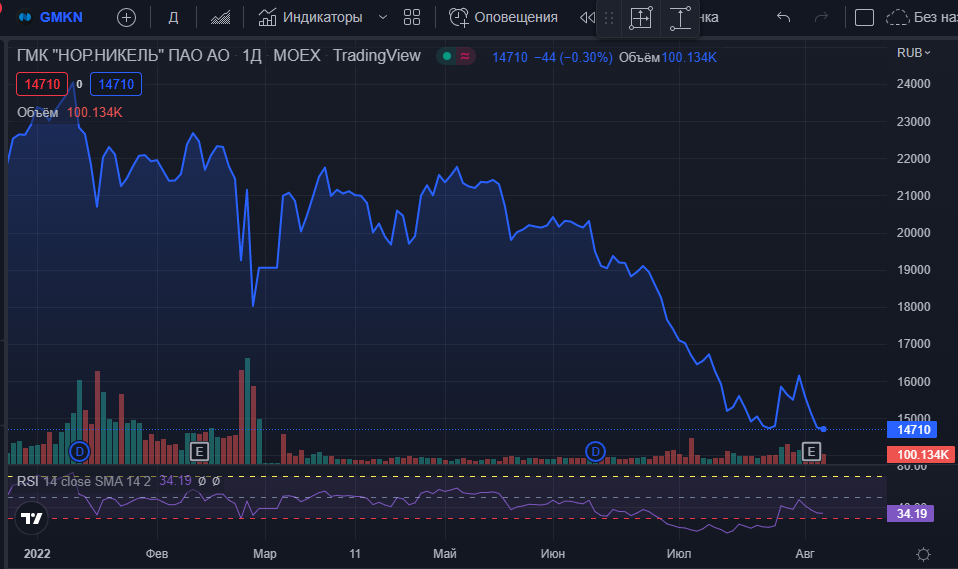Click the blue 14710 buy price button
958x569 pixels.
116,84
